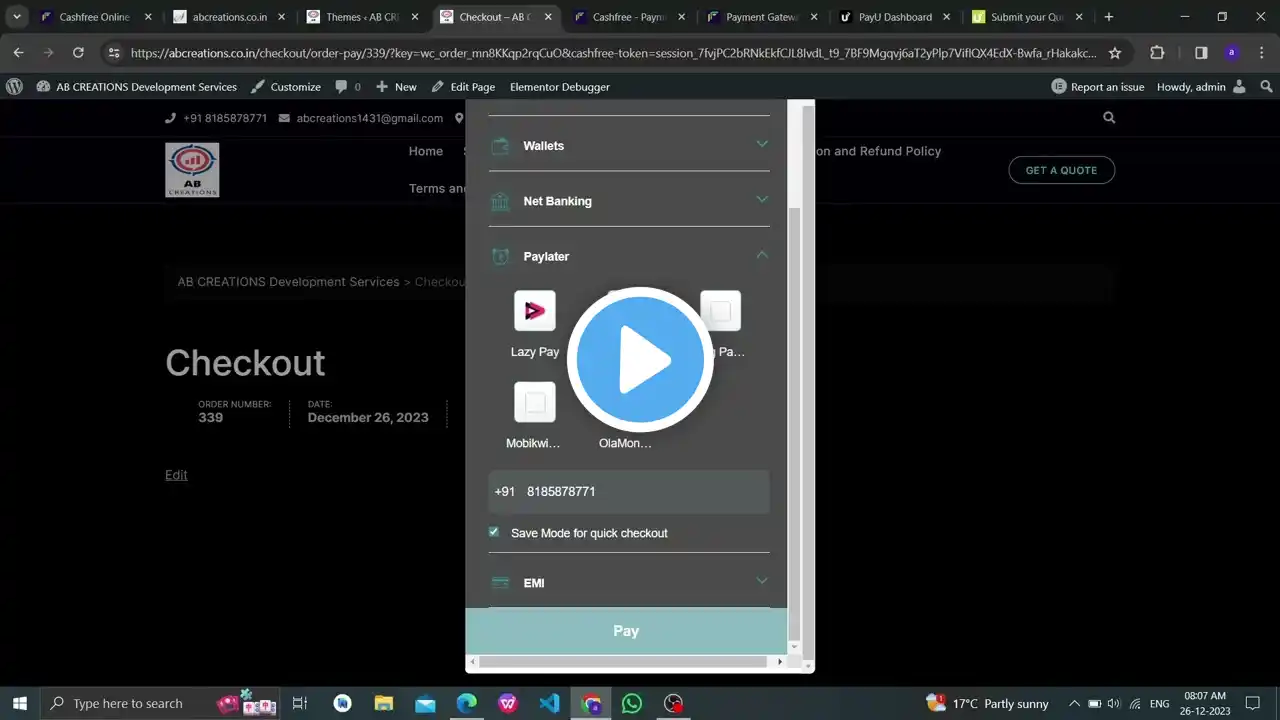Select the Mobikwik paylater icon

(535, 402)
